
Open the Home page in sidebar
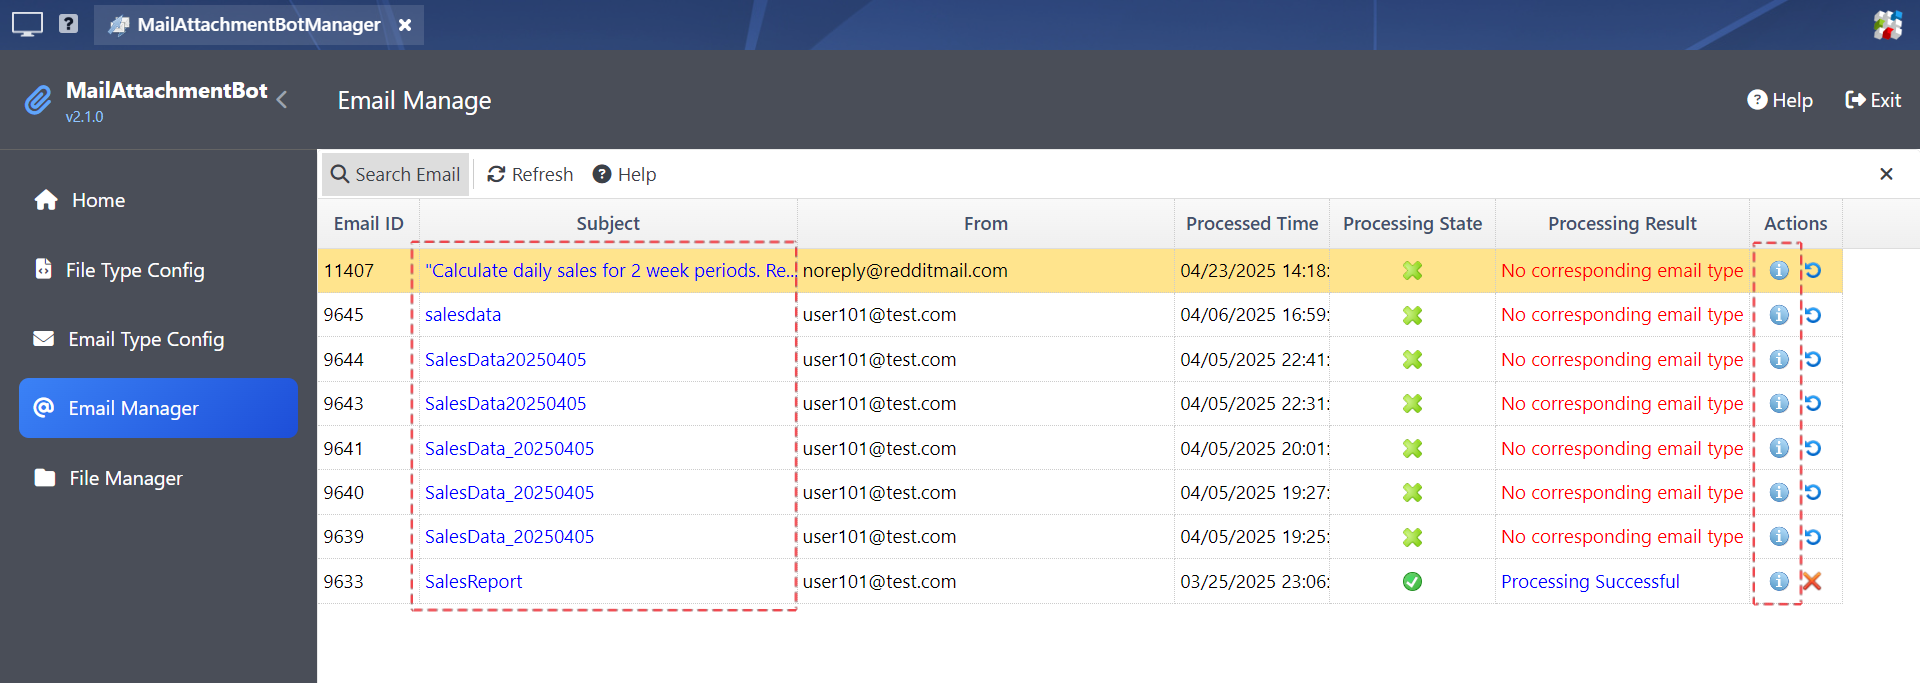pos(98,200)
